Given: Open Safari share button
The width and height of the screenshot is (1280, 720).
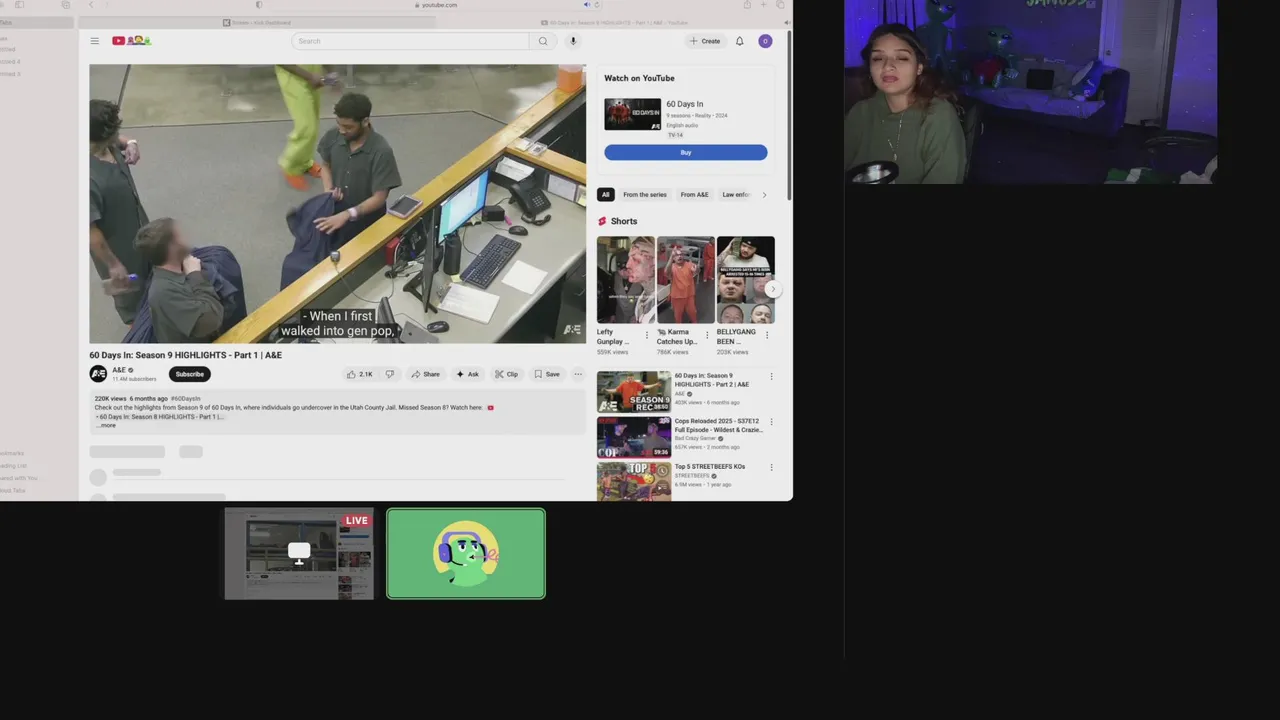Looking at the screenshot, I should tap(746, 5).
